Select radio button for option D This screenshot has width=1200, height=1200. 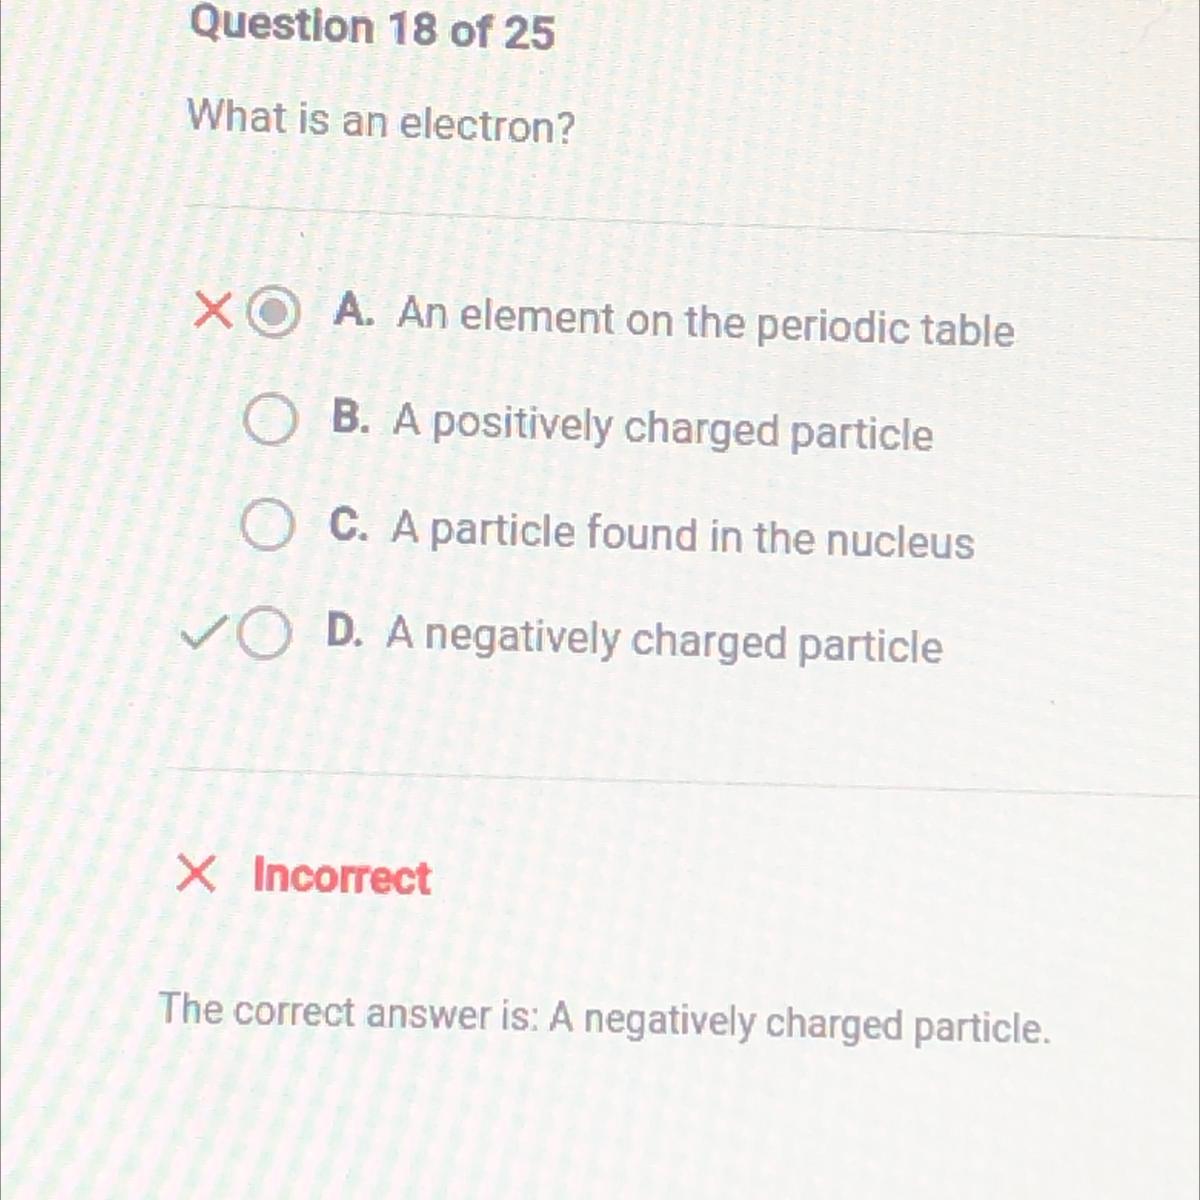pyautogui.click(x=264, y=634)
